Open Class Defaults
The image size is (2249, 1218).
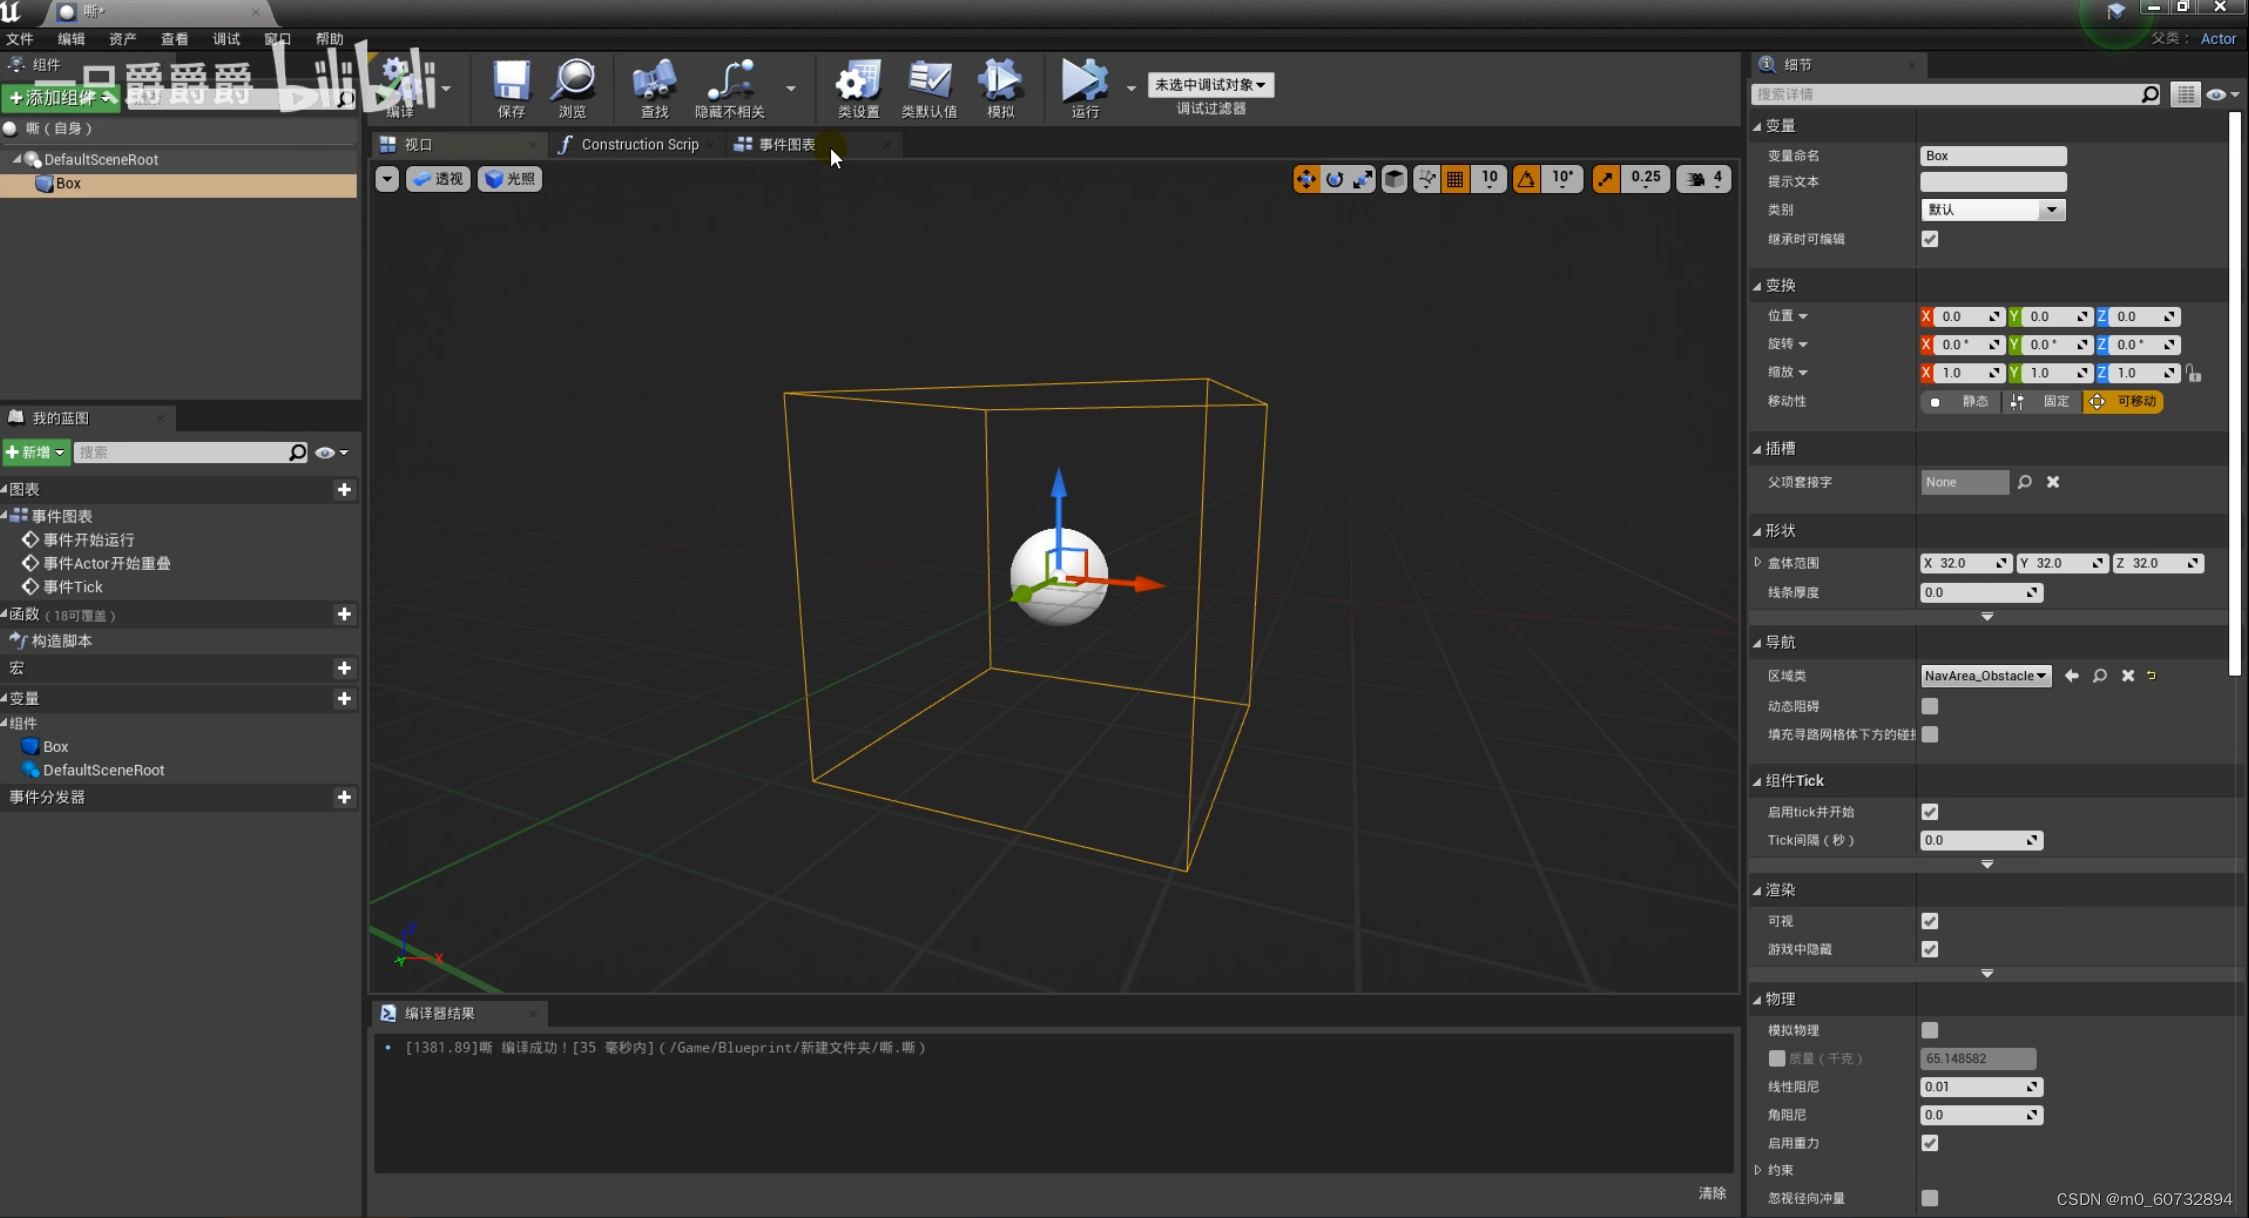(x=929, y=88)
